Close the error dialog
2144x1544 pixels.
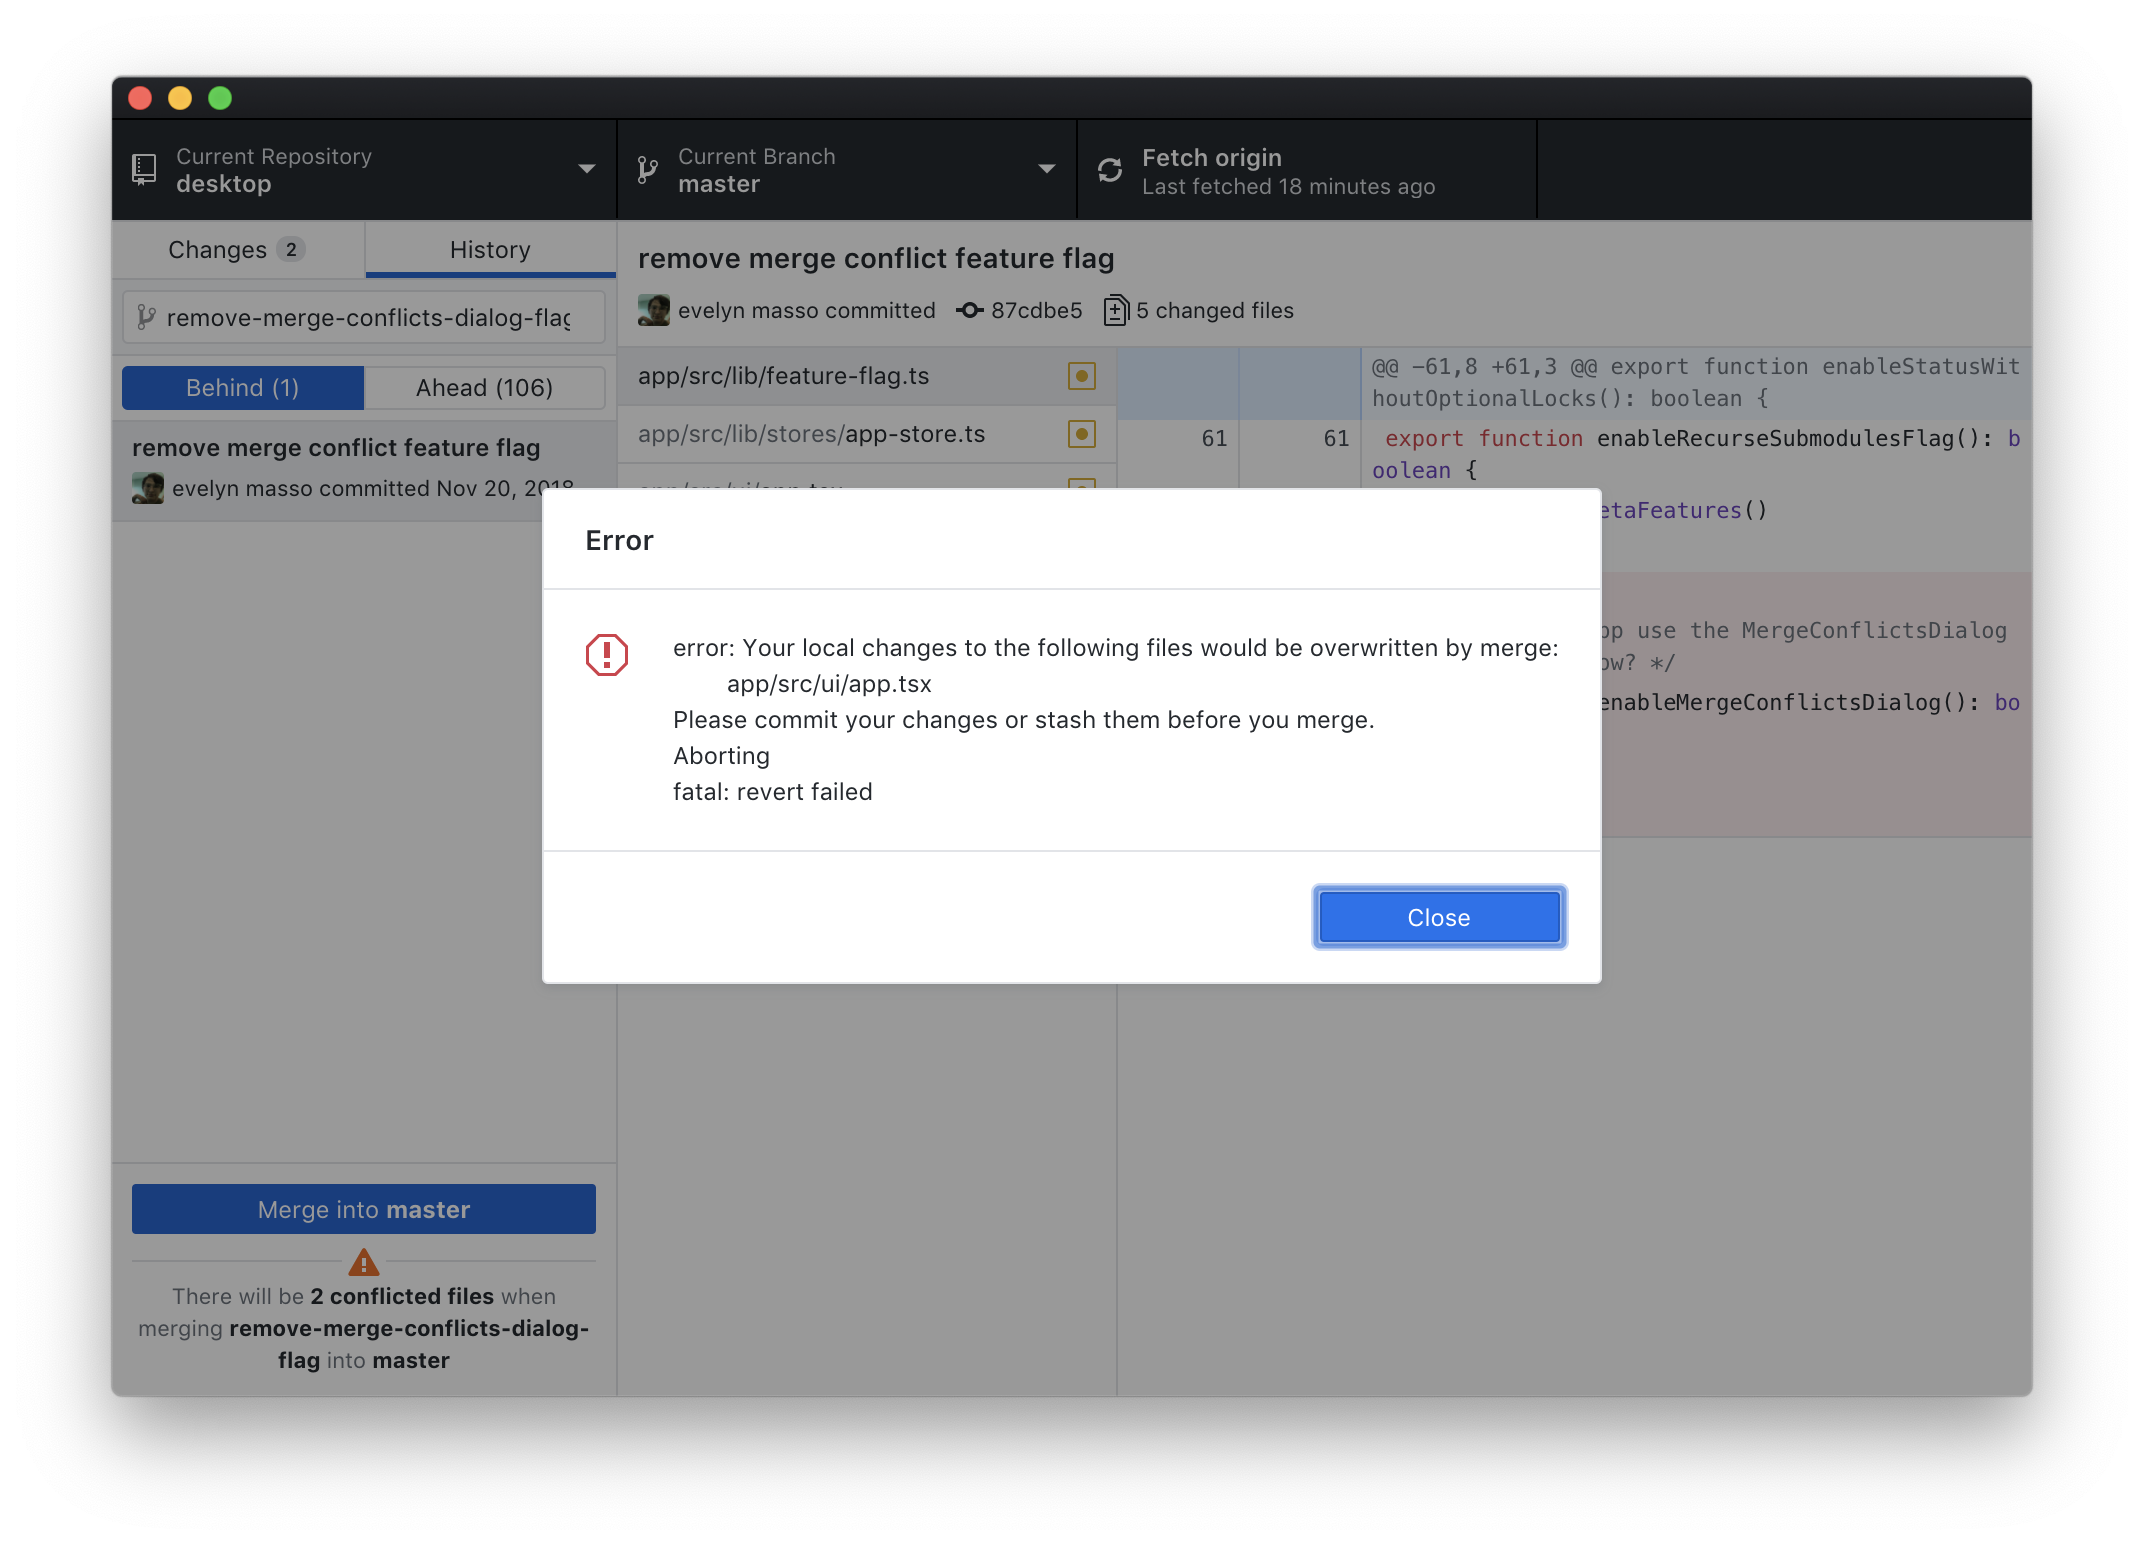(x=1438, y=916)
